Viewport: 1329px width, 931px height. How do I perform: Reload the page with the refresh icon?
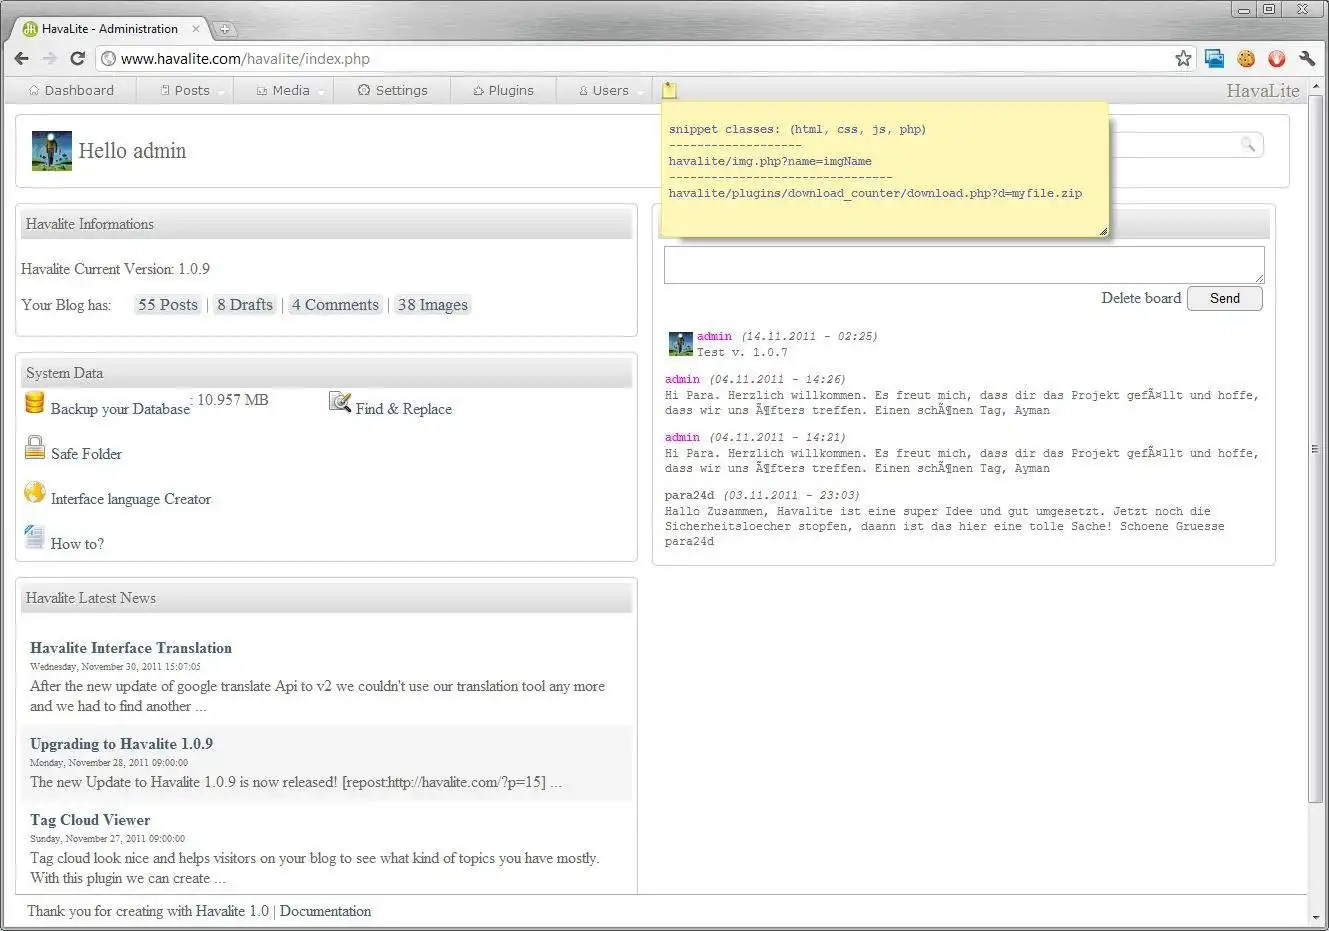(x=77, y=59)
